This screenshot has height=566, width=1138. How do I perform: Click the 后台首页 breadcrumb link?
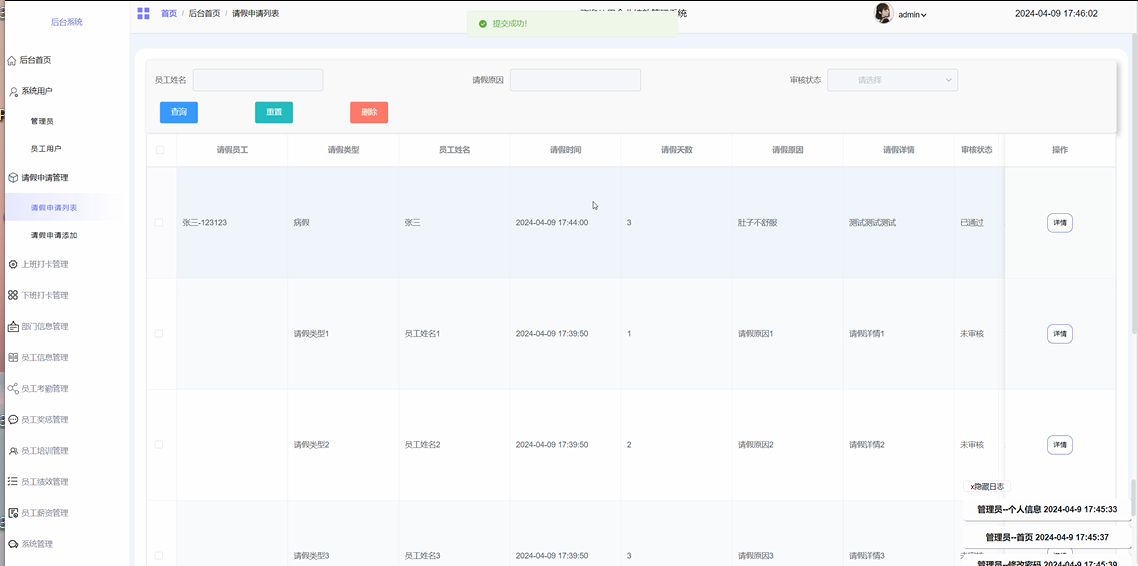click(204, 14)
